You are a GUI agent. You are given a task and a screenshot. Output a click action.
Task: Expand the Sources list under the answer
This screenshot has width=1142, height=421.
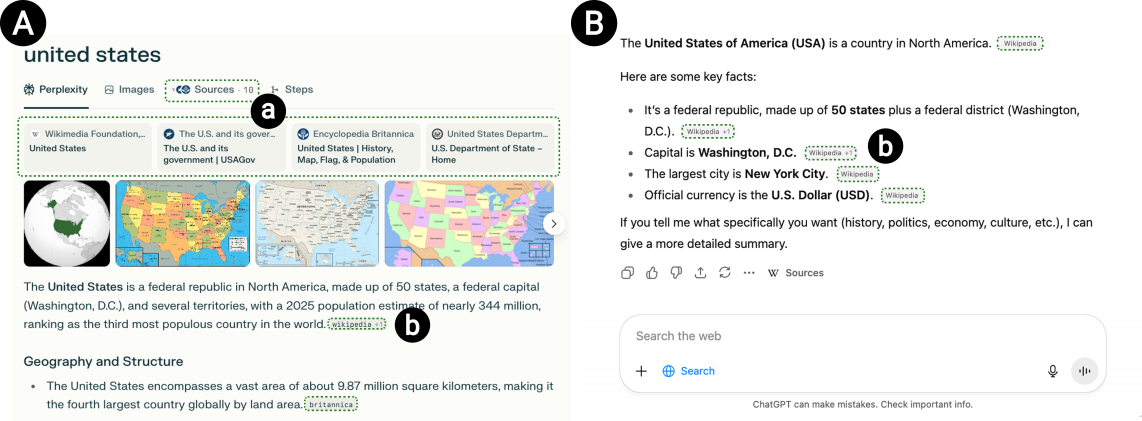pos(796,273)
